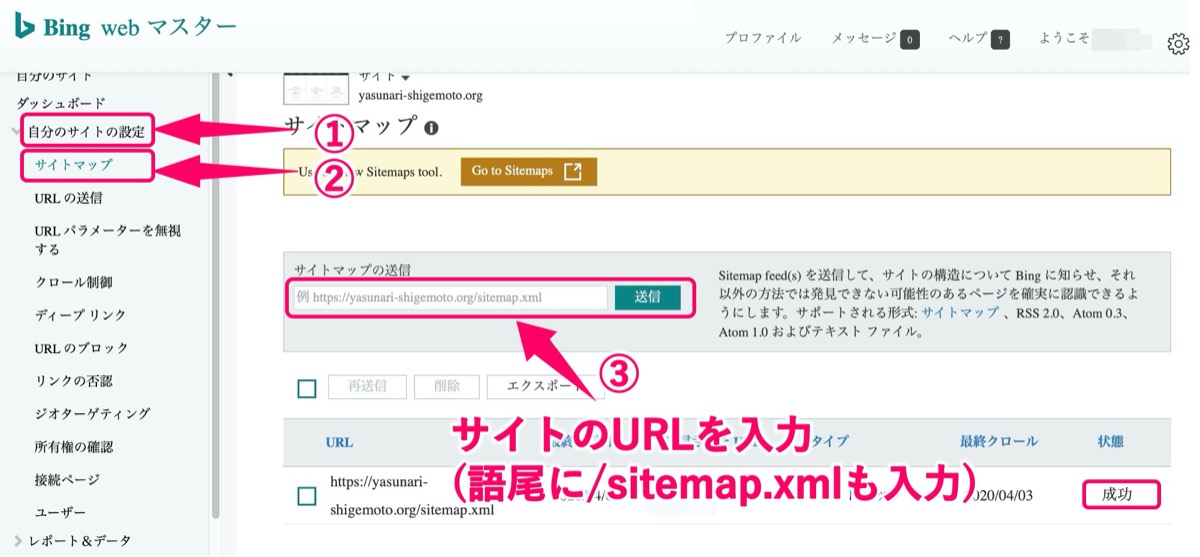Sort by 最終クロール column header

click(x=998, y=441)
